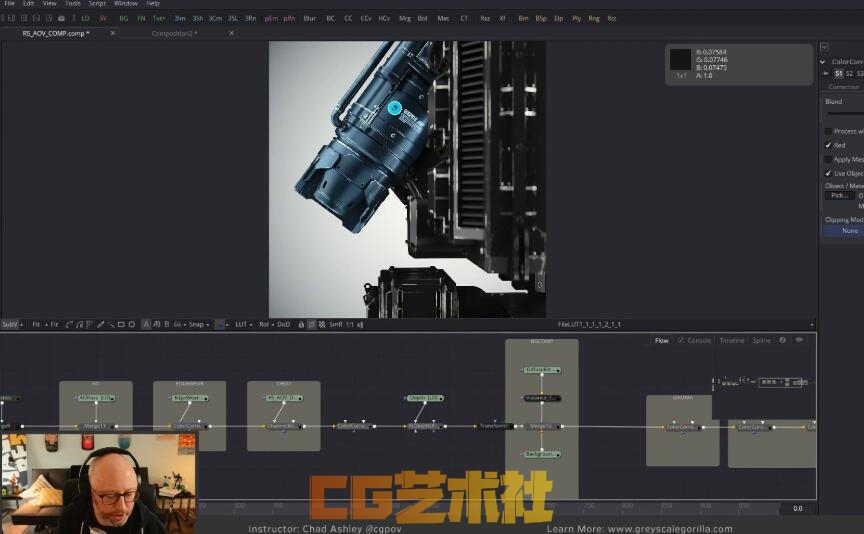Collapse the ColorCorrector tool header
864x534 pixels.
point(823,62)
